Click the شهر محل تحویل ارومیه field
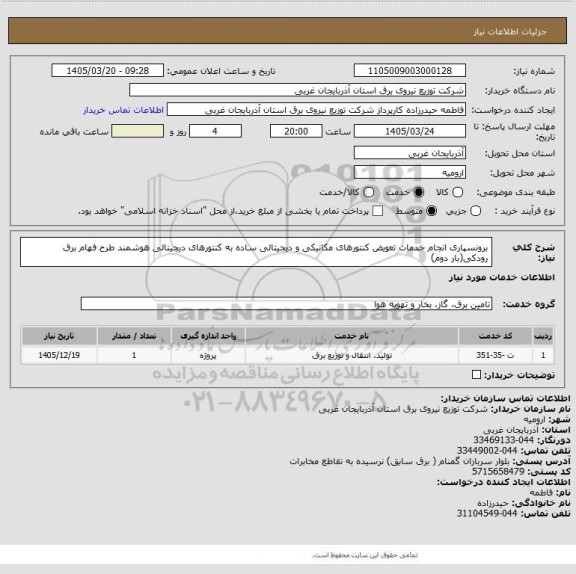Image resolution: width=576 pixels, height=574 pixels. pos(410,172)
